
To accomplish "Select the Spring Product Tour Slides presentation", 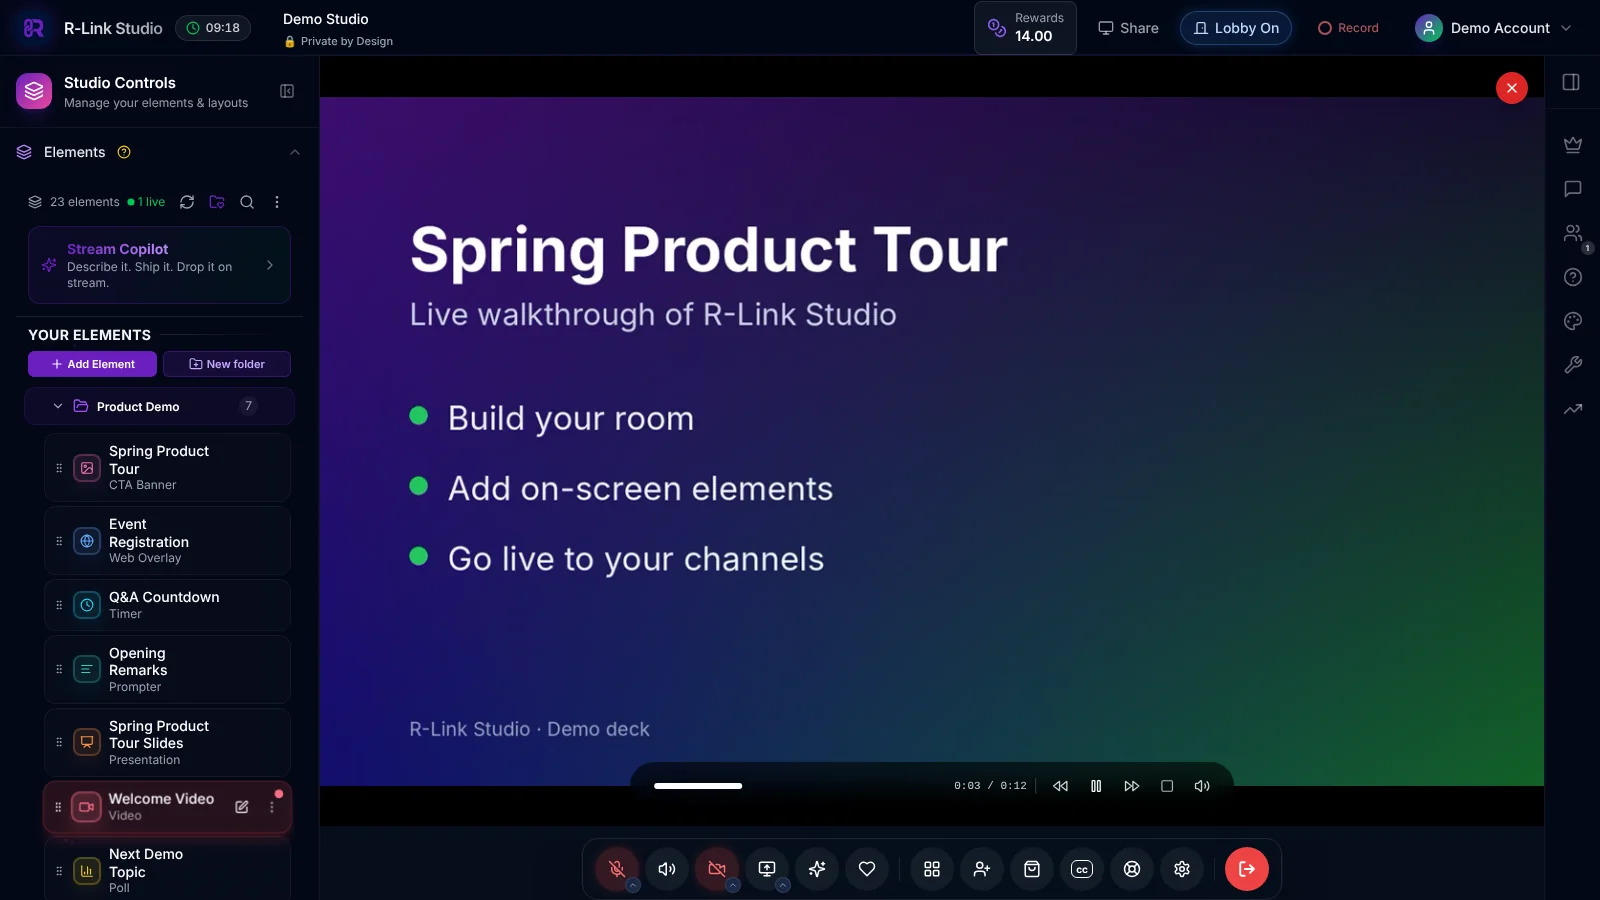I will pos(167,742).
